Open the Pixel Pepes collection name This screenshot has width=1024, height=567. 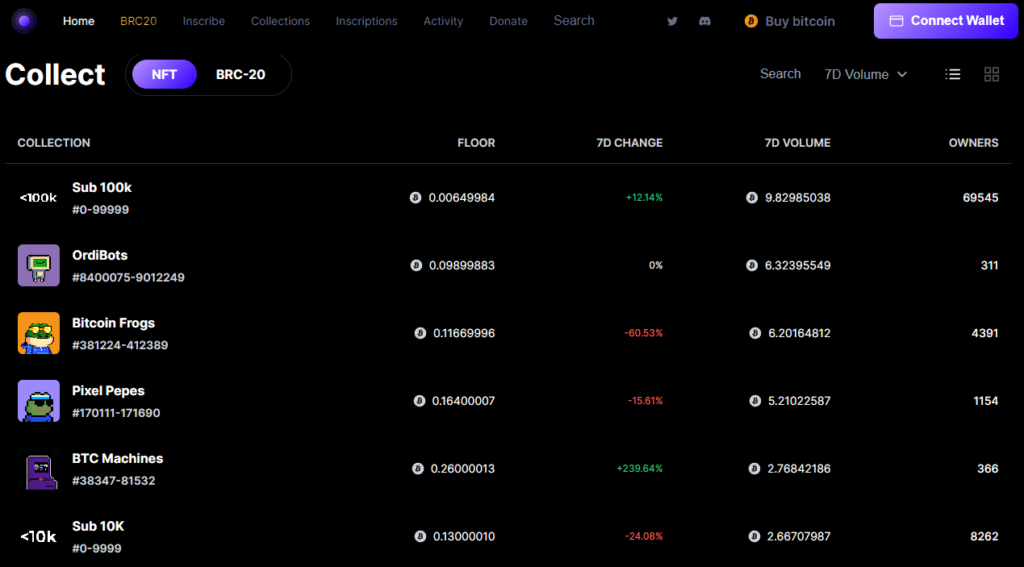(108, 391)
